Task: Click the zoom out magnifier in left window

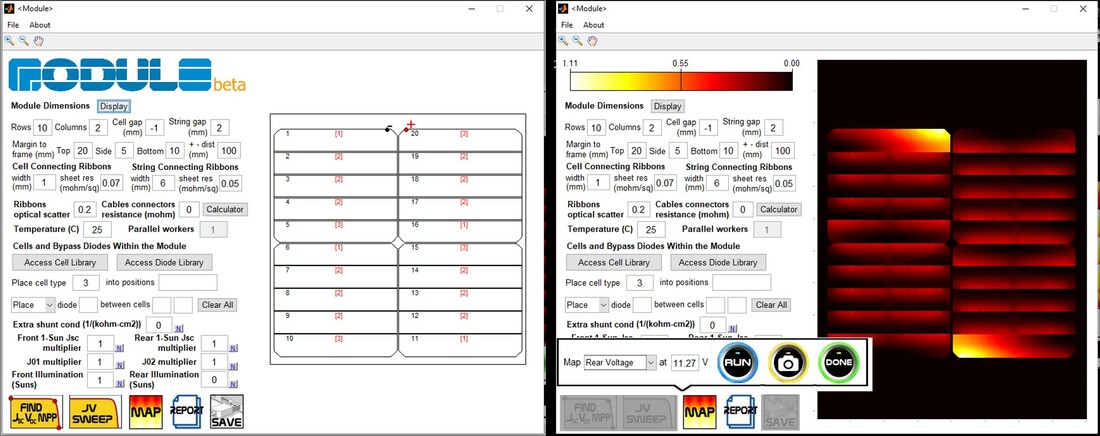Action: coord(23,41)
